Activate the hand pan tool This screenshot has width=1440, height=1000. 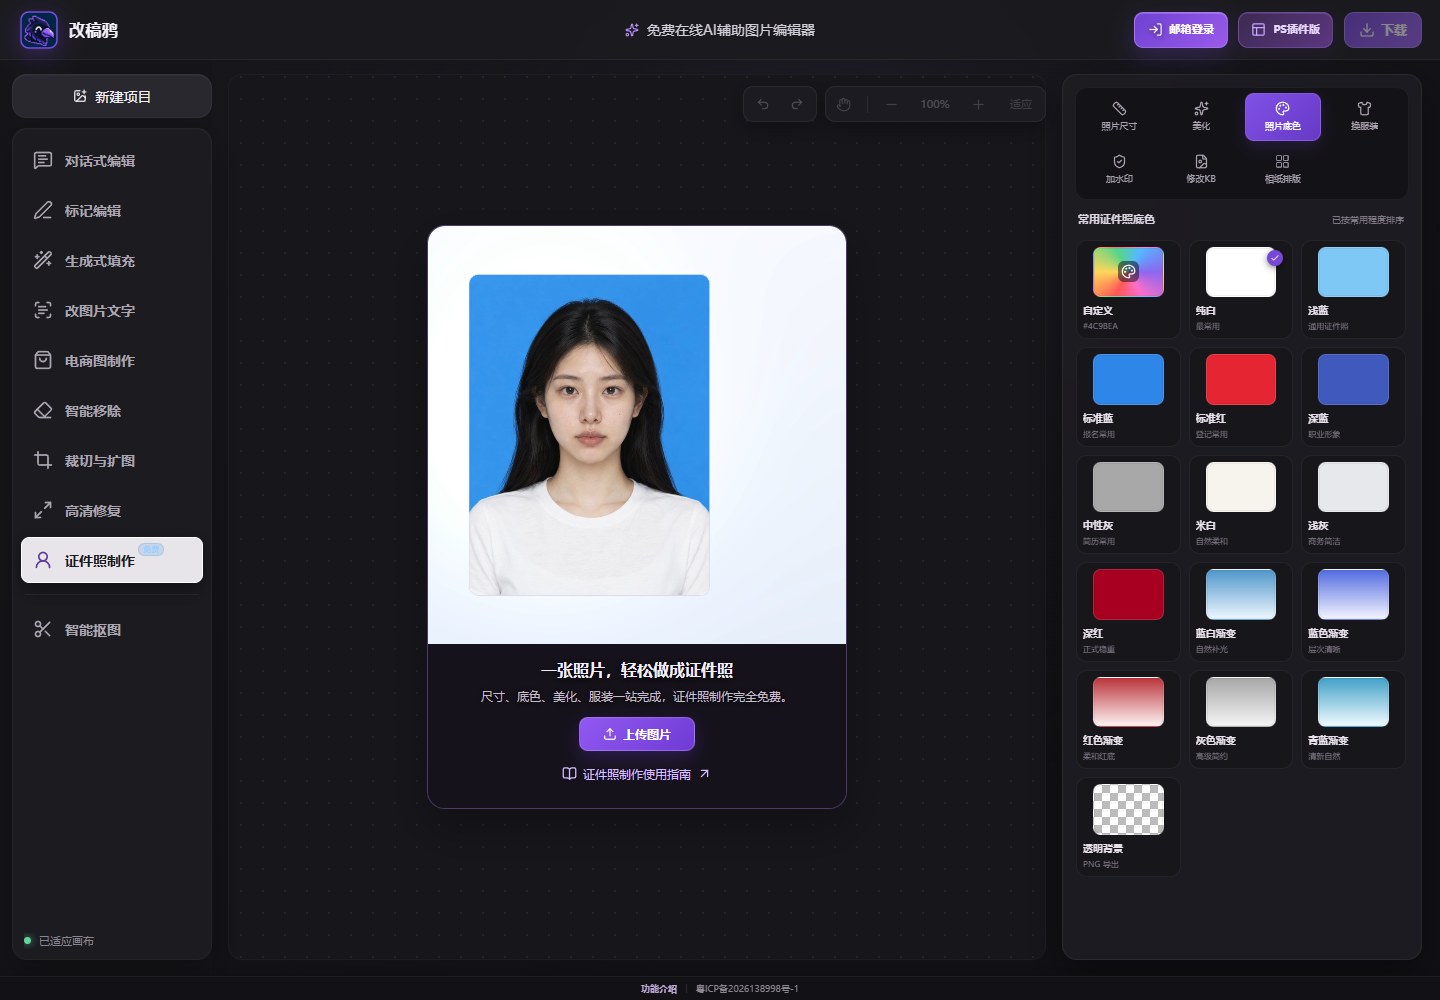pos(844,104)
